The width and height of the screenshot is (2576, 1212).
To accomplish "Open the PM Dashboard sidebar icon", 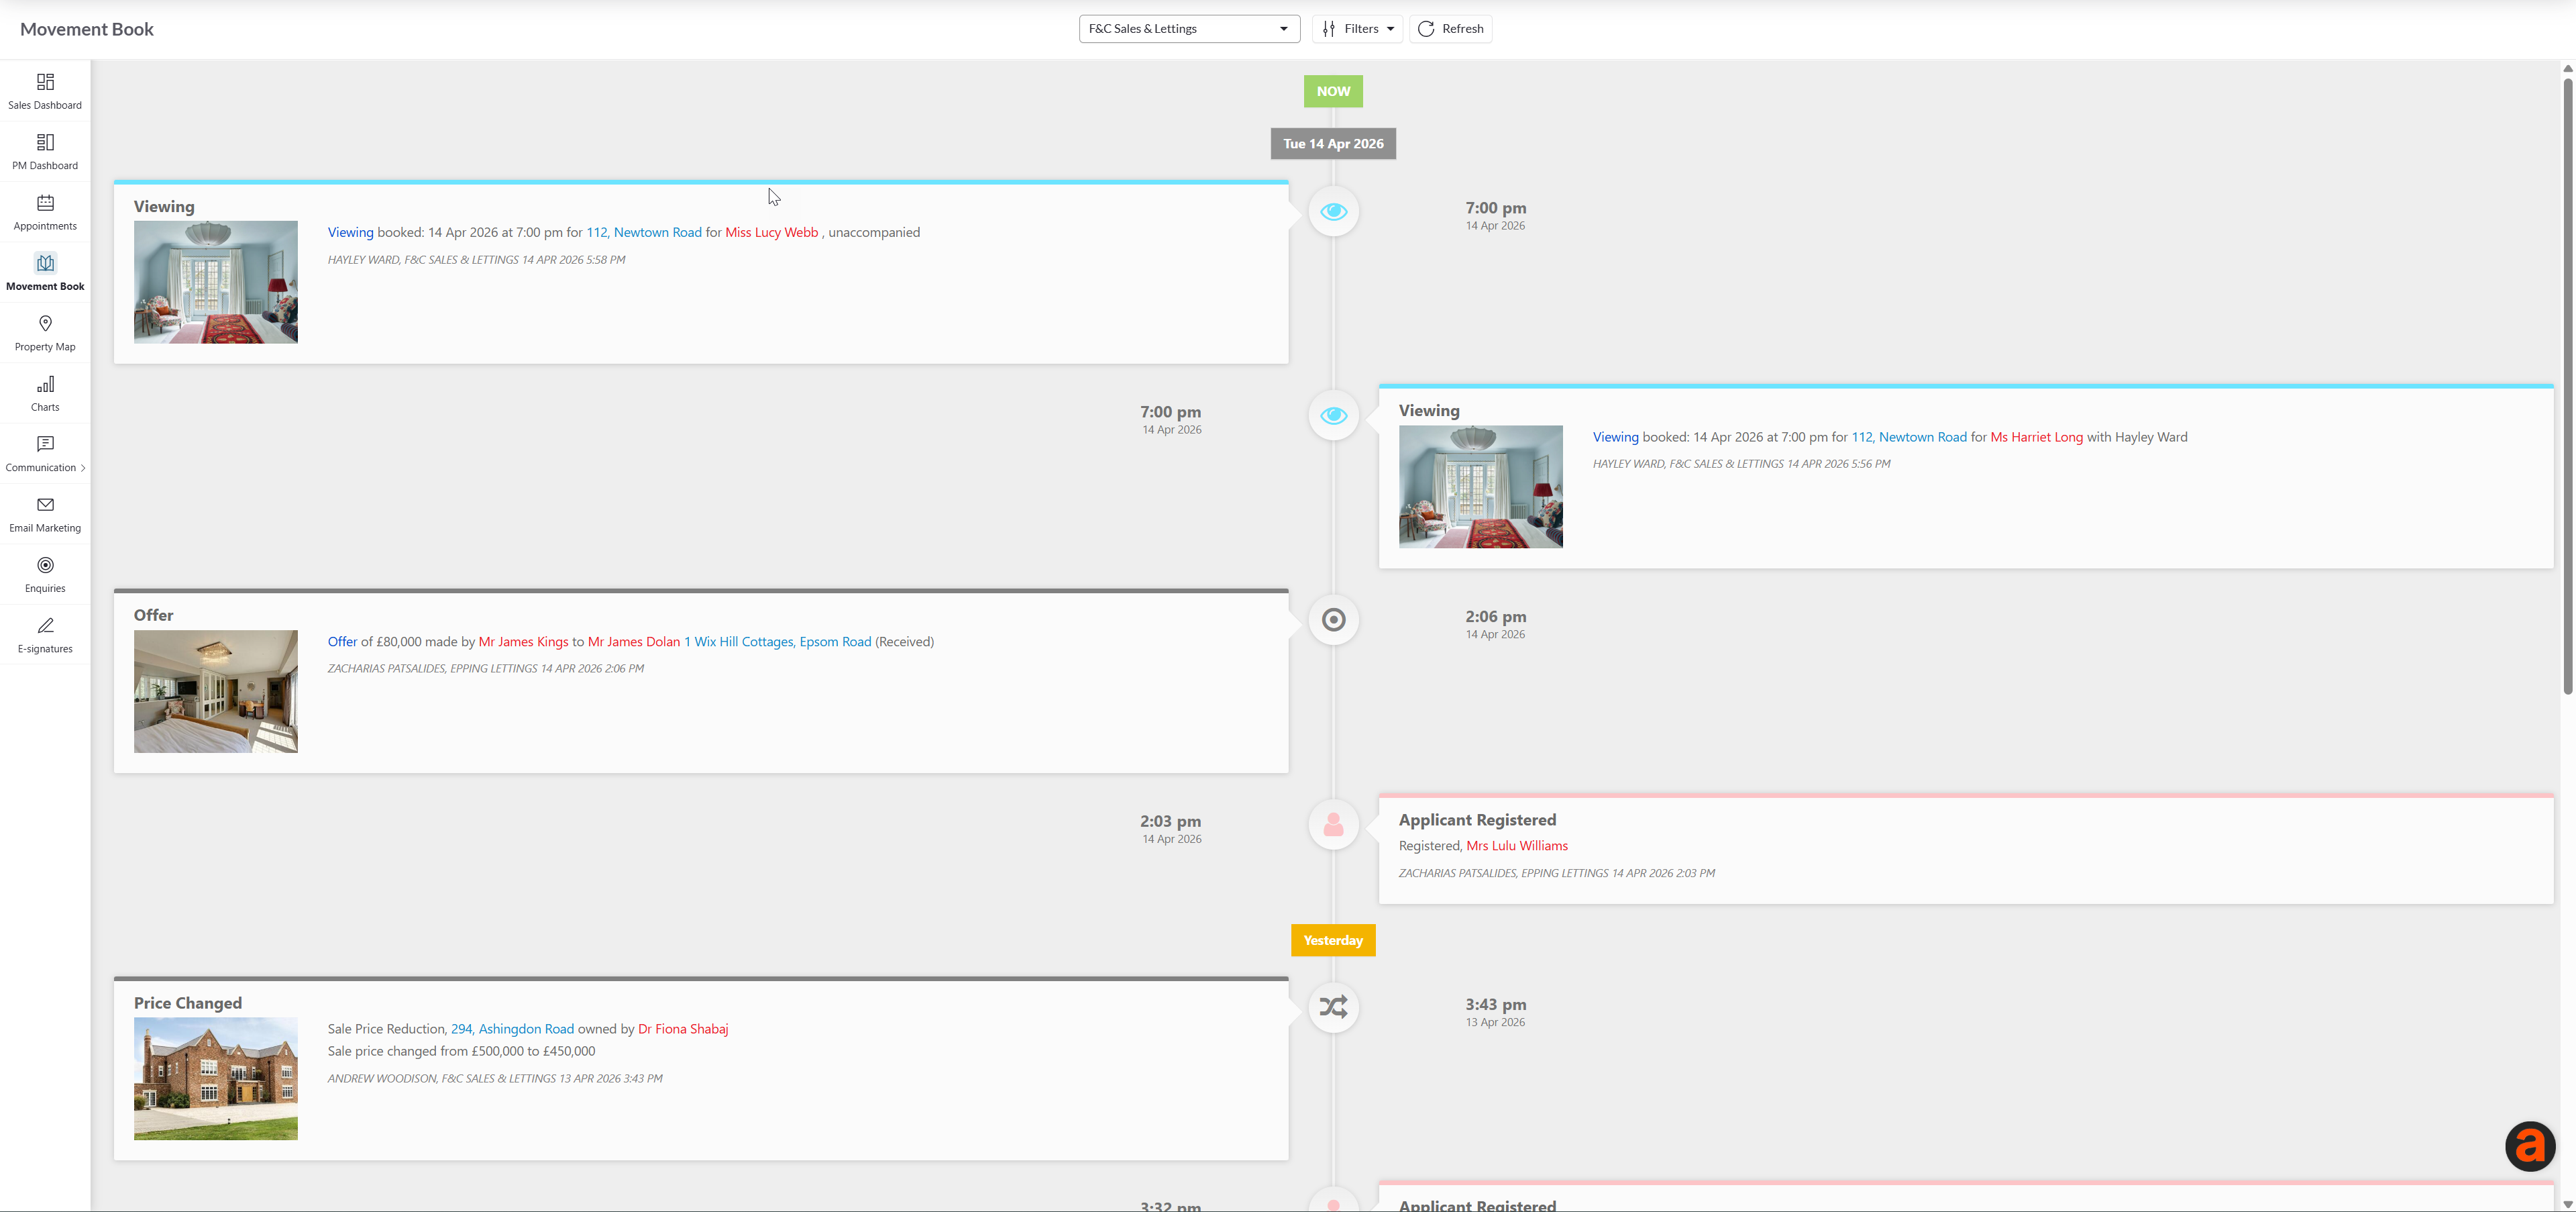I will [45, 142].
